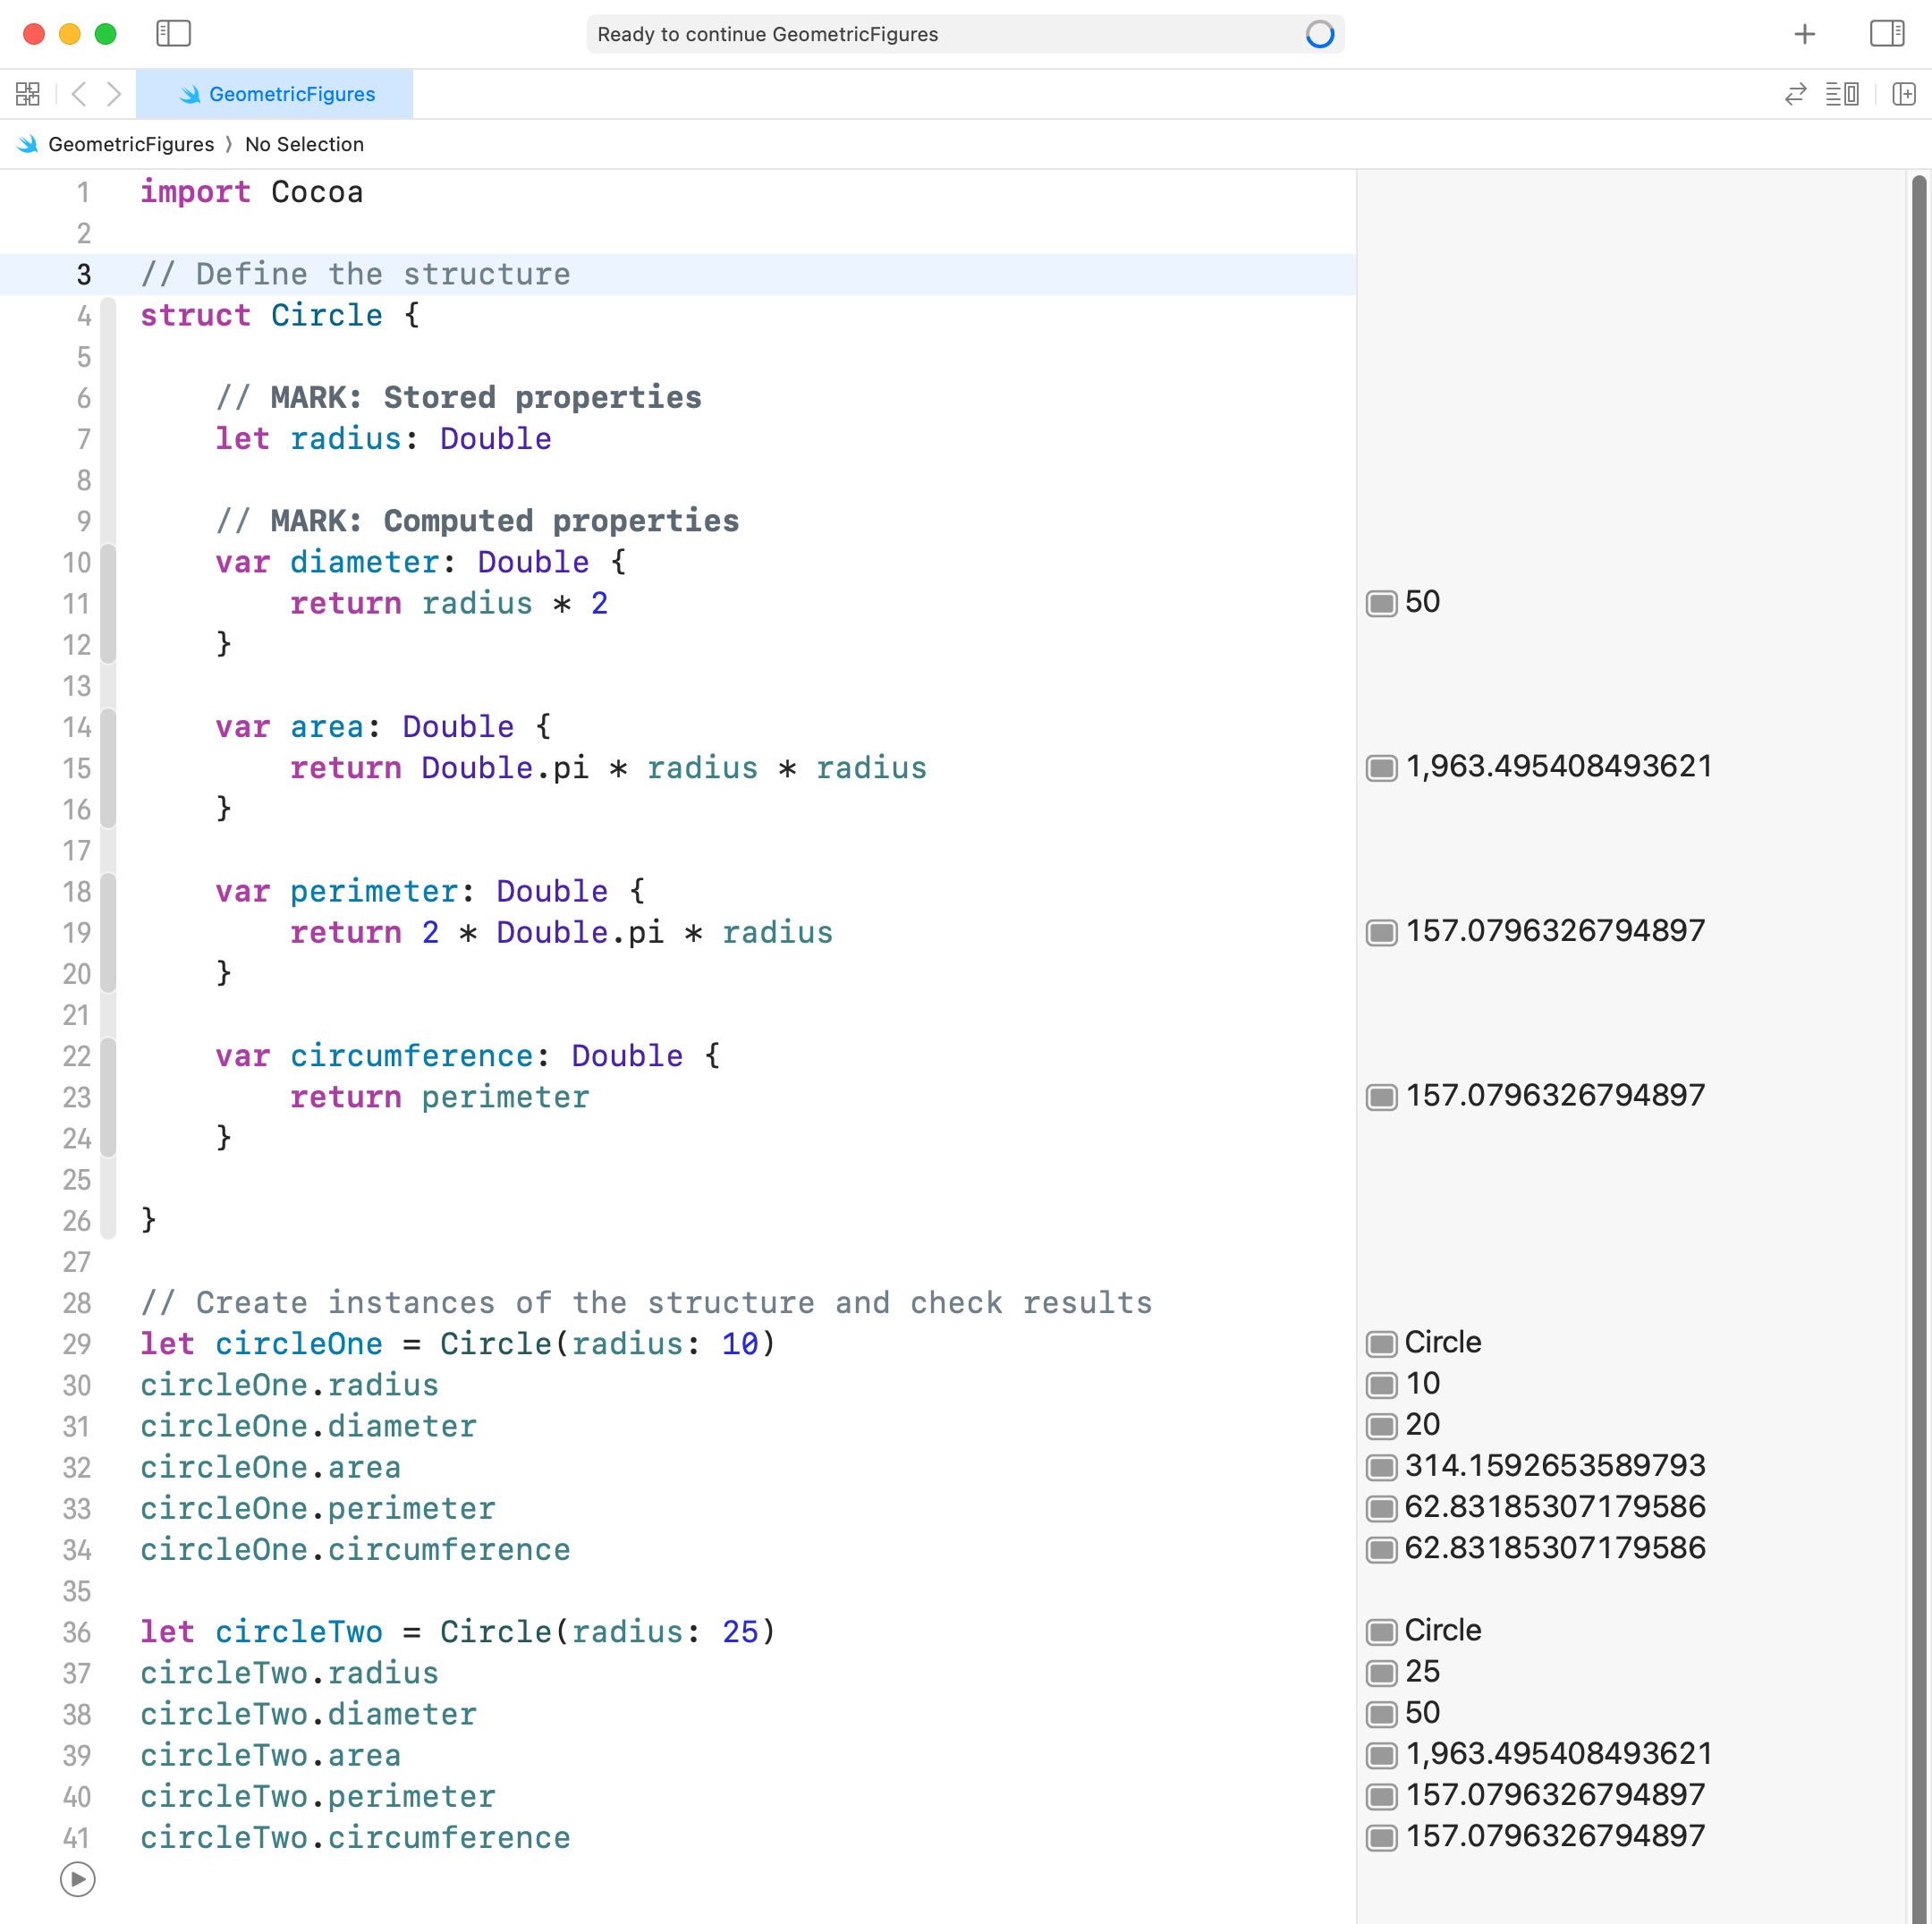Click GeometricFigures in the breadcrumb path
The width and height of the screenshot is (1932, 1924).
pyautogui.click(x=130, y=144)
